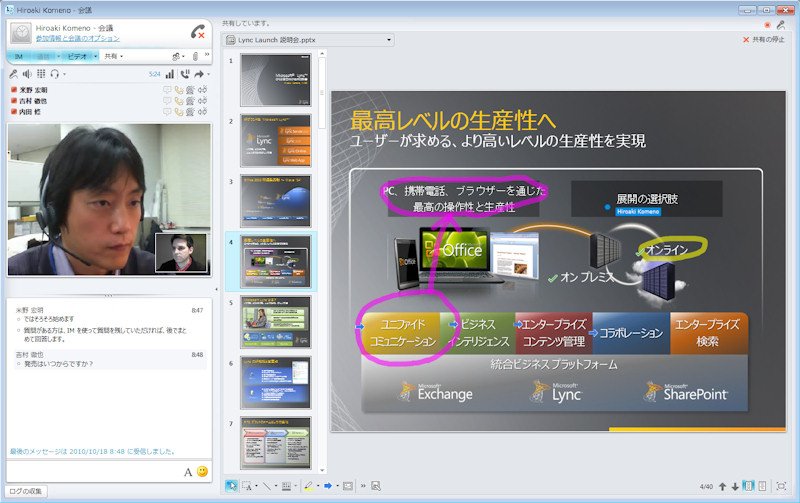
Task: Put the call on hold
Action: (x=185, y=74)
